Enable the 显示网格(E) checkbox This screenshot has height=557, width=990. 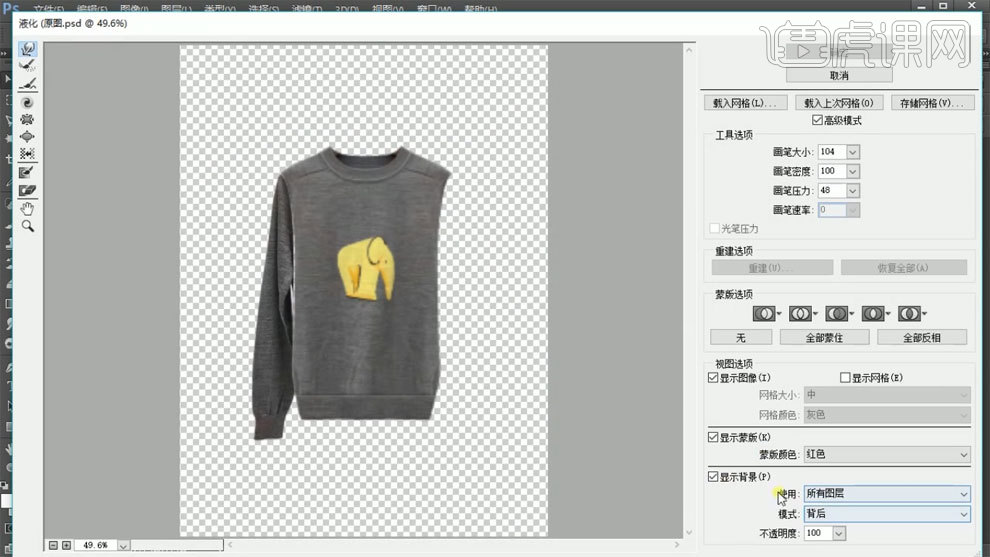point(845,378)
